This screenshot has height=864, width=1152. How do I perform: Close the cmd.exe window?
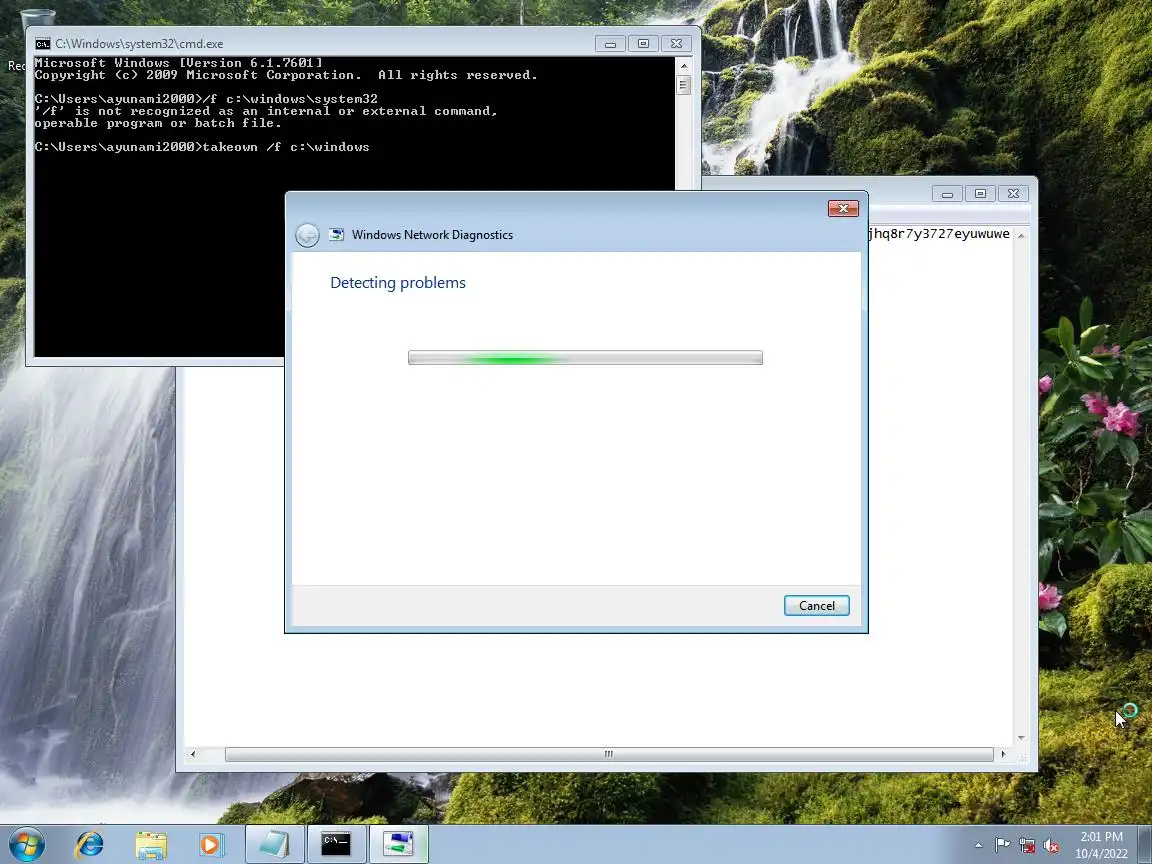[676, 44]
